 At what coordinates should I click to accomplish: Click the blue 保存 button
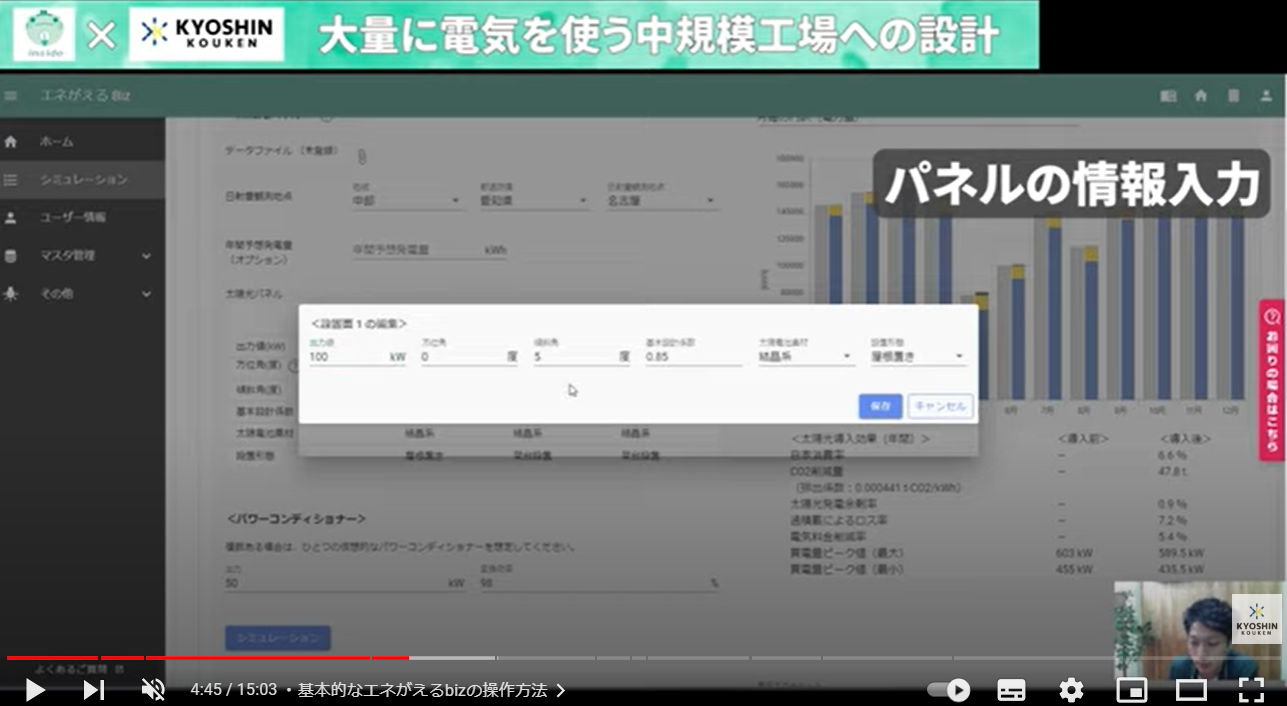click(x=880, y=406)
